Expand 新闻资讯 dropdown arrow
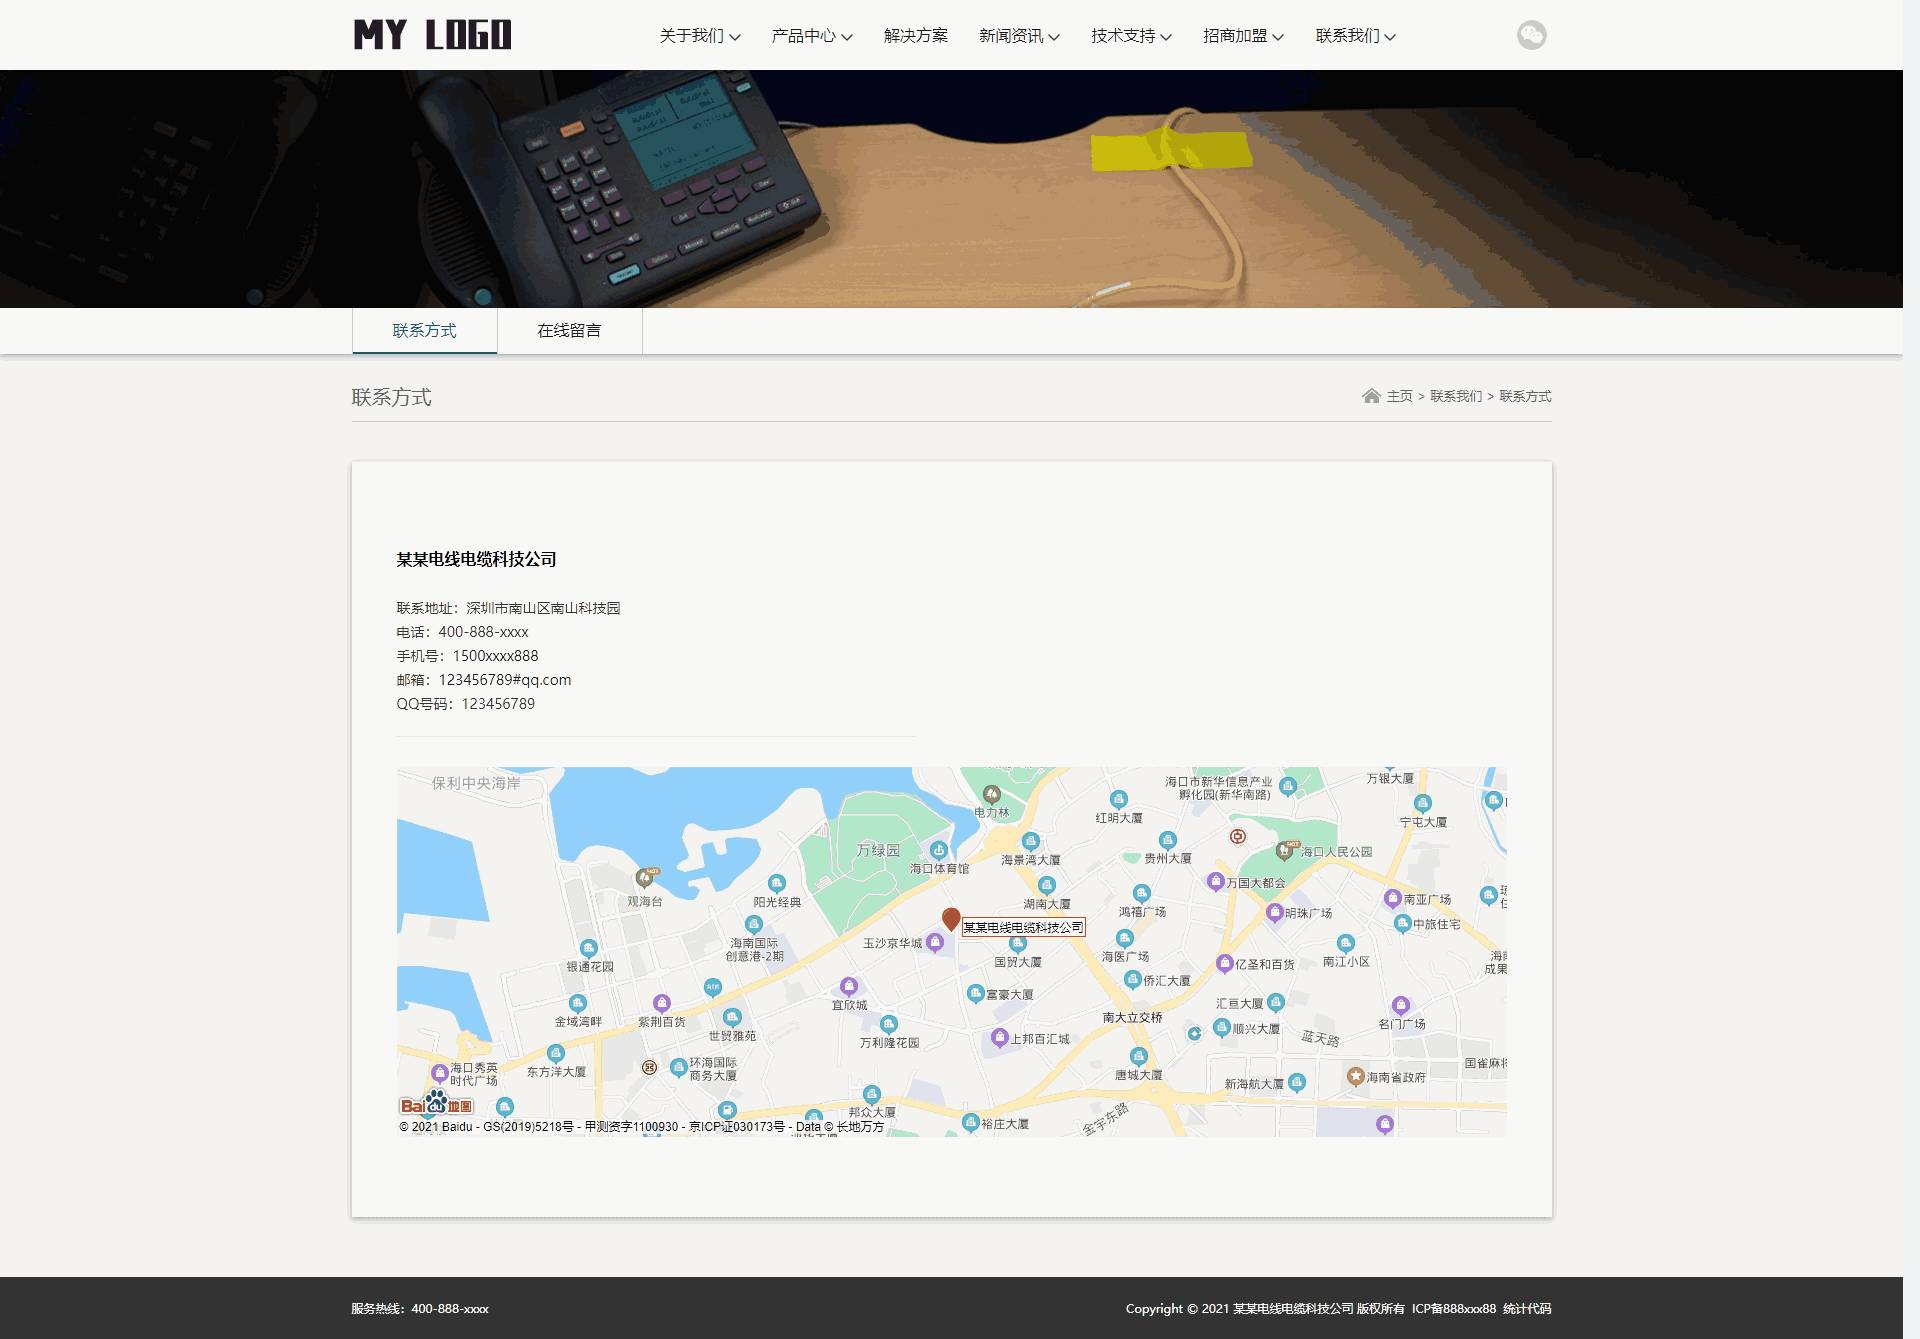The width and height of the screenshot is (1920, 1339). pos(1054,37)
